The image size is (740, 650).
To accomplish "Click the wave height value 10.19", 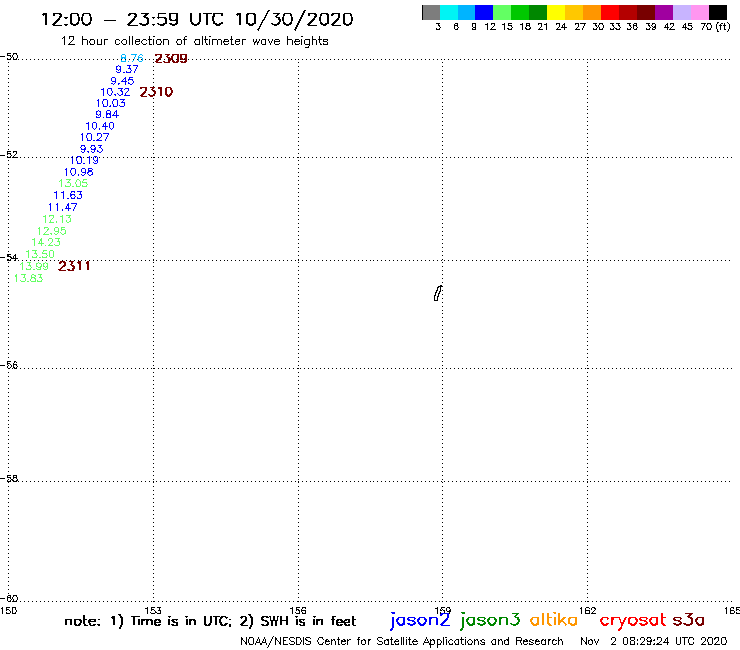I will coord(84,160).
